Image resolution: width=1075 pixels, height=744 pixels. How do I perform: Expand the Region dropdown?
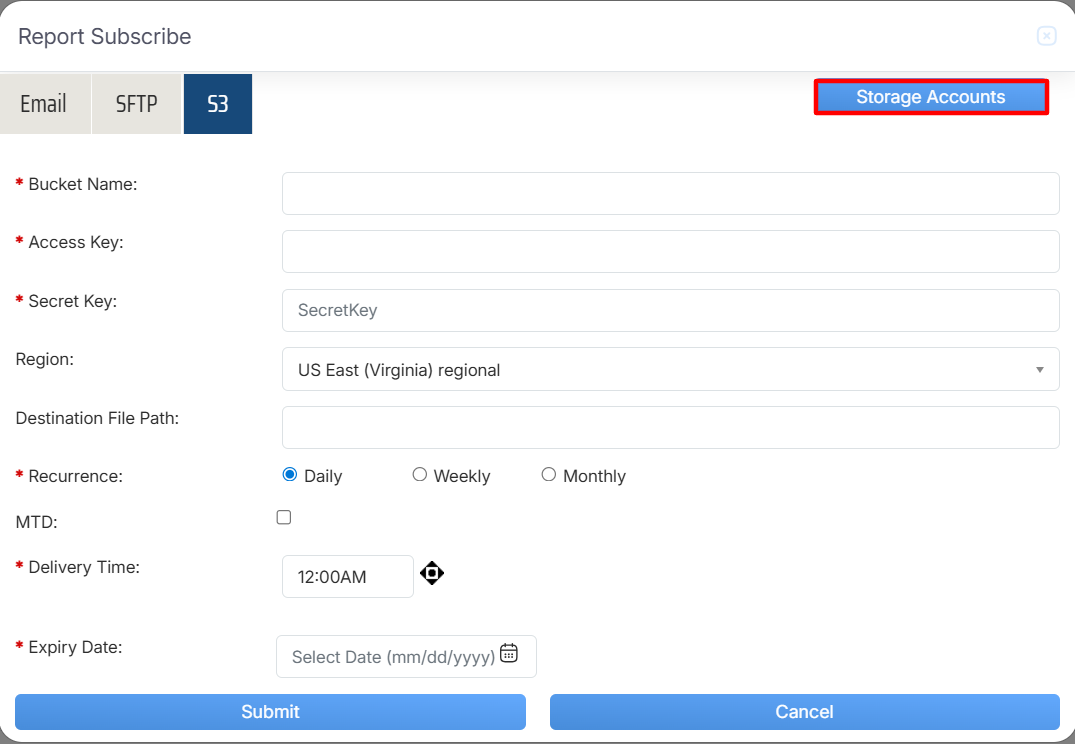[x=670, y=369]
